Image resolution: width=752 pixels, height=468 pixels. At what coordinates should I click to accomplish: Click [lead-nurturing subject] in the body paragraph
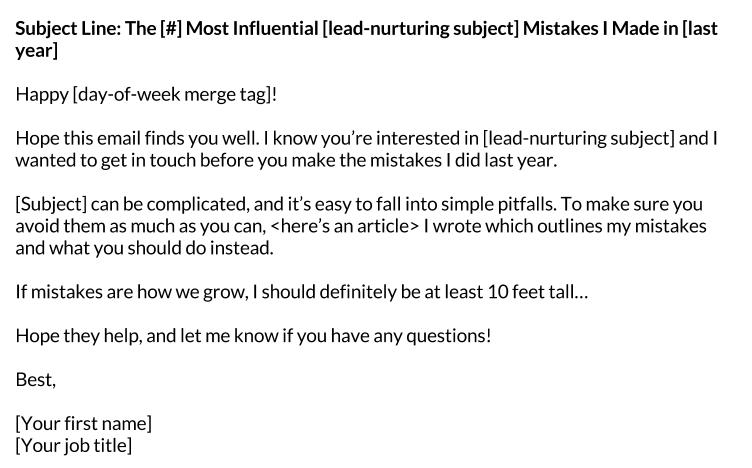[x=579, y=139]
